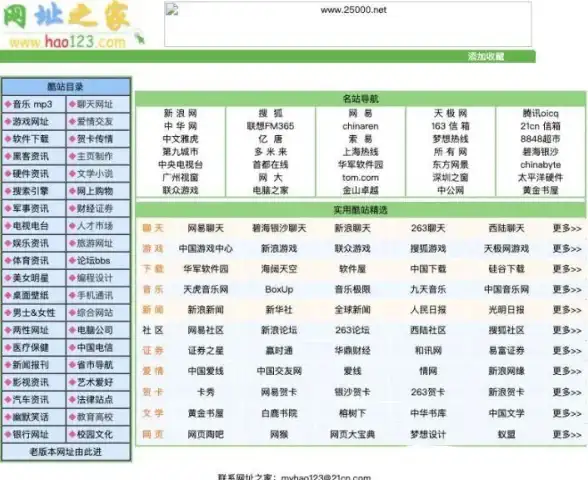Open 校园文化 category
588x480 pixels.
94,434
